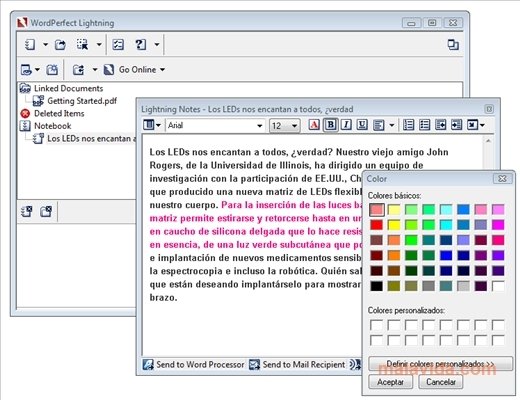
Task: Click the options checklist icon
Action: pos(118,44)
